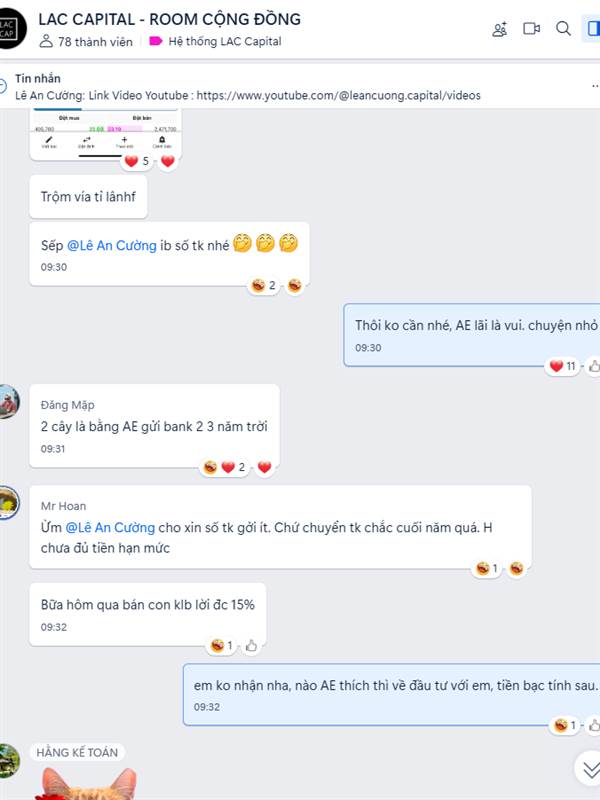This screenshot has height=800, width=600.
Task: Click thumbs-up on "em ko nhận nha" message
Action: click(x=594, y=725)
